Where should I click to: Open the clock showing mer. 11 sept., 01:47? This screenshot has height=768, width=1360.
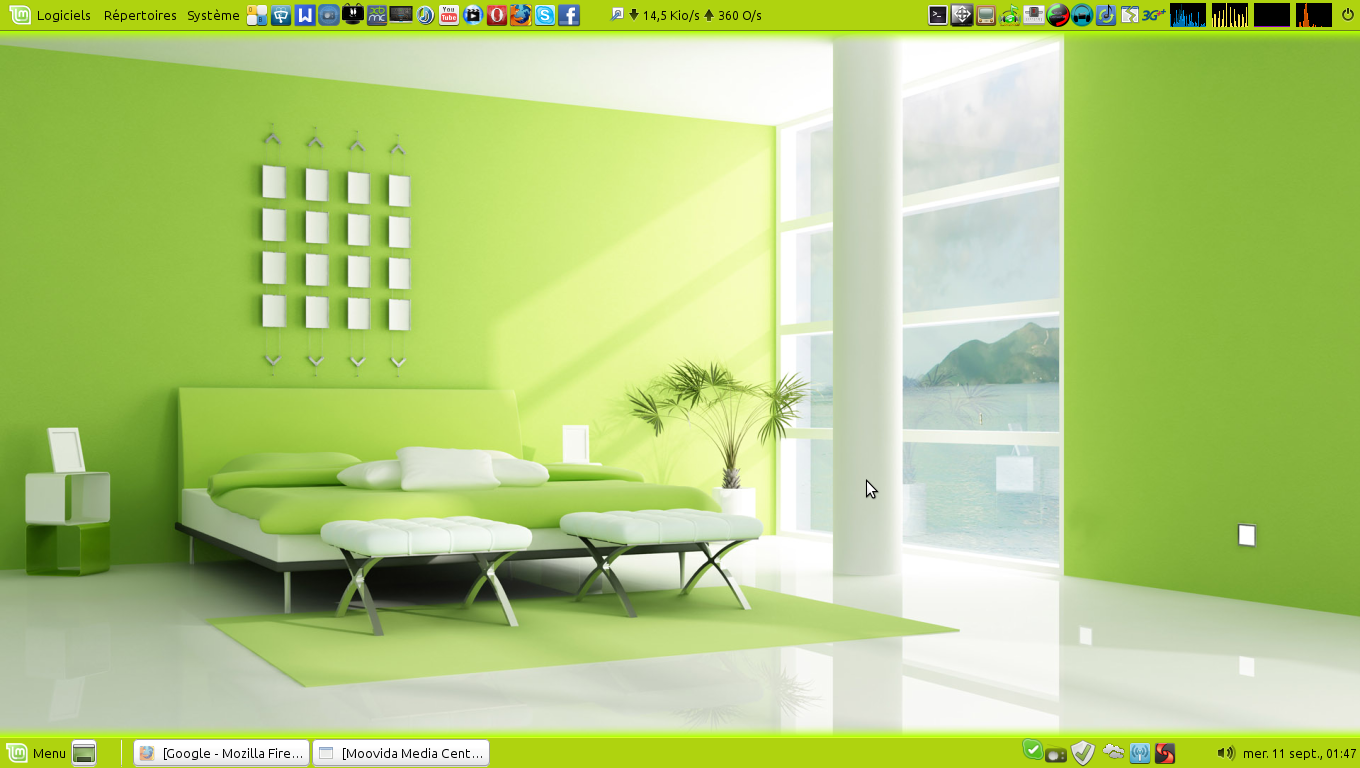(x=1299, y=754)
